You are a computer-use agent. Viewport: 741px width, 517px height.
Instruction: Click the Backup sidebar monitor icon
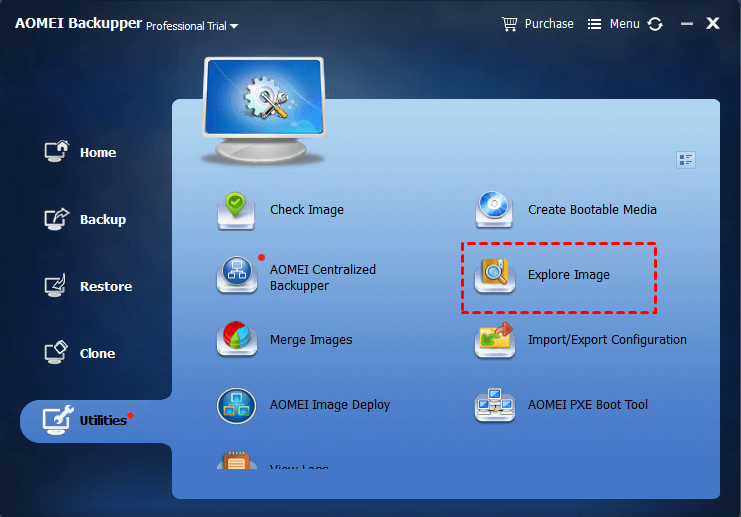pyautogui.click(x=57, y=219)
